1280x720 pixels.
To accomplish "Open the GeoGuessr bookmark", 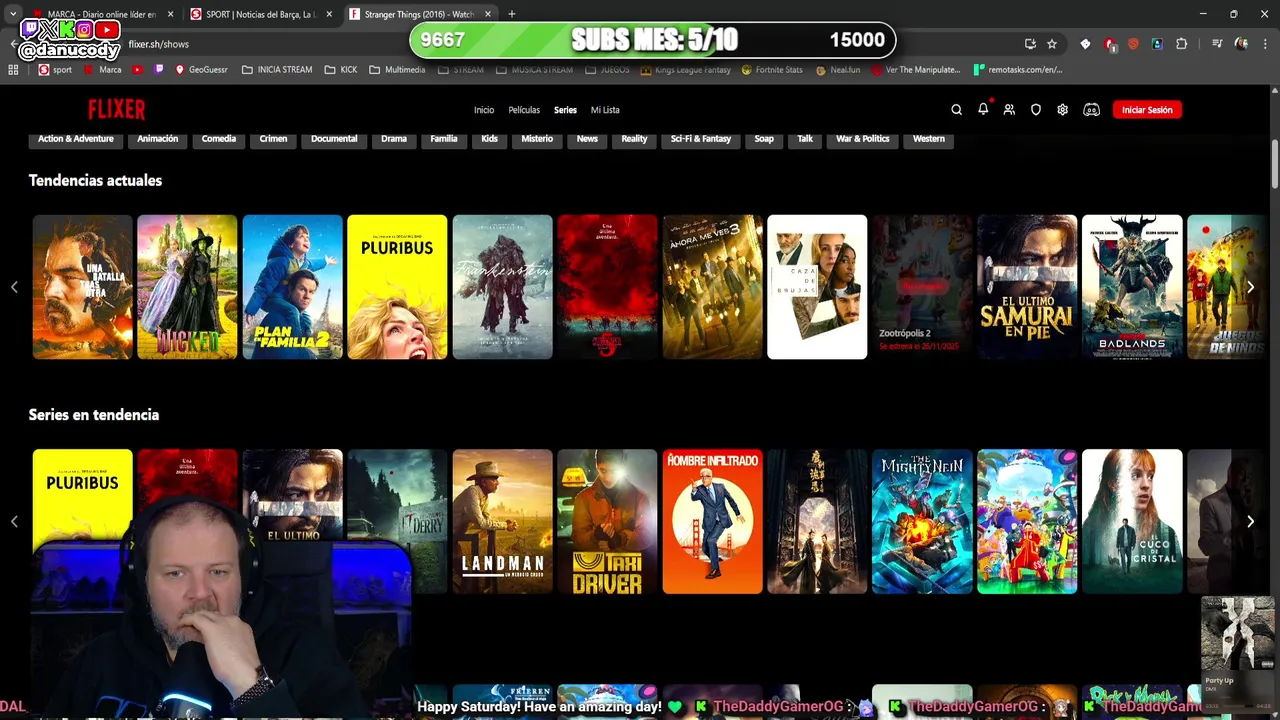I will [x=201, y=70].
